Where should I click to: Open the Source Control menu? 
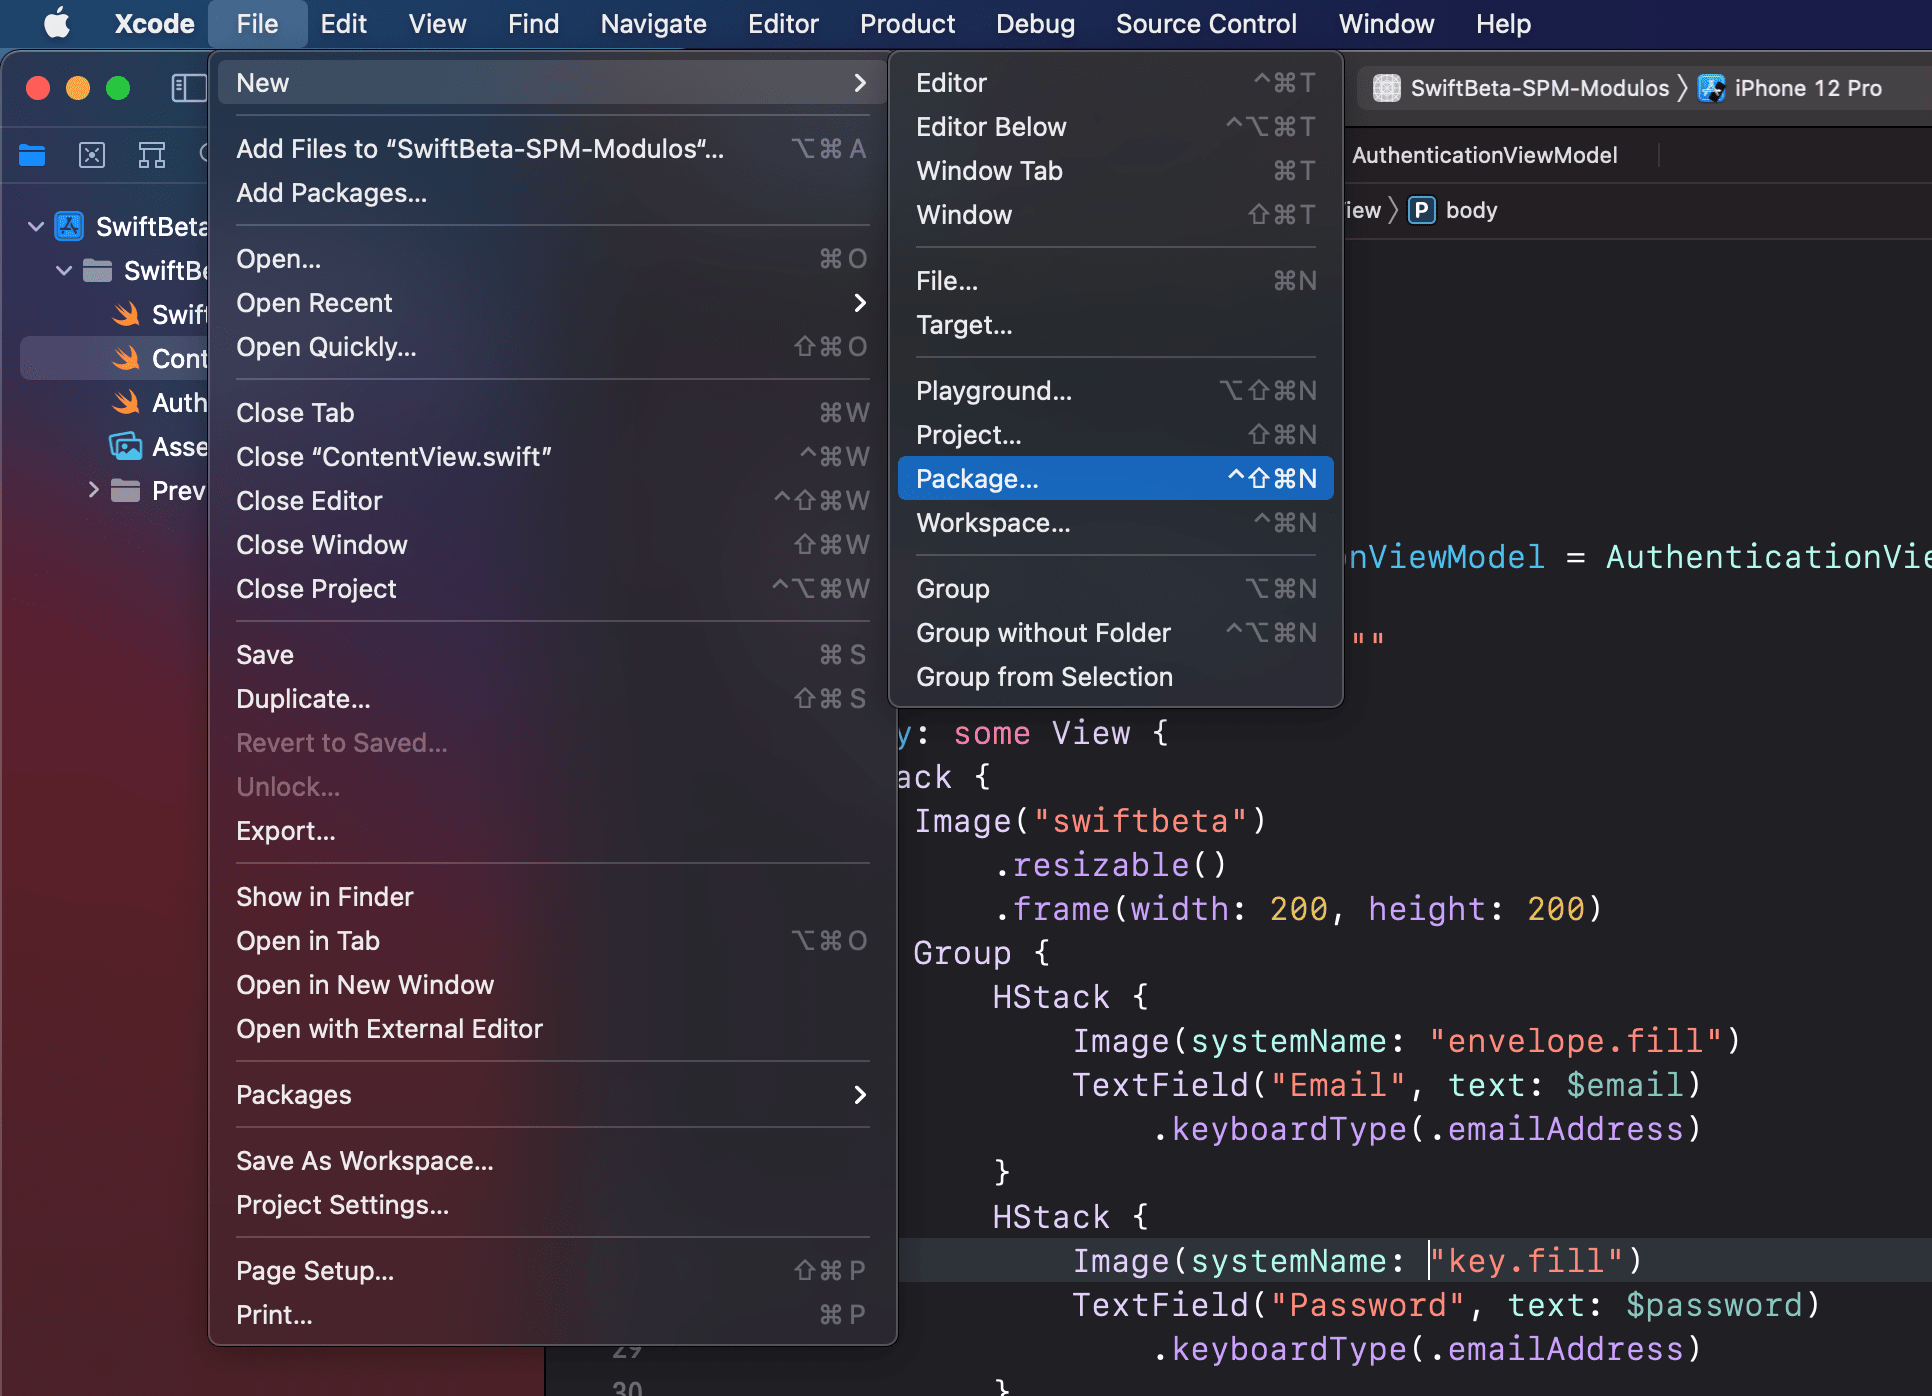tap(1206, 24)
